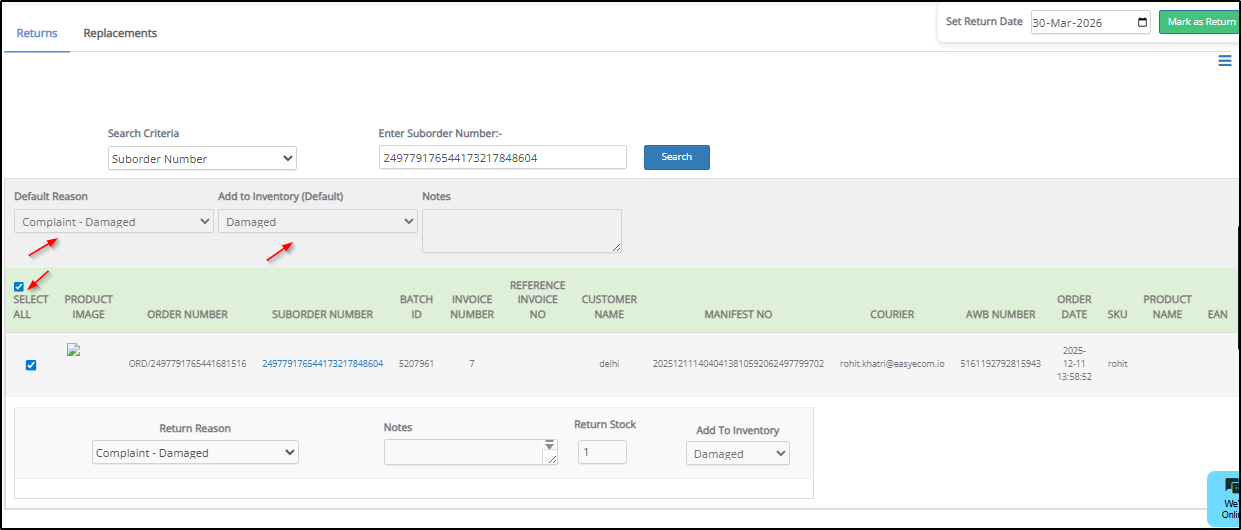Open suborder number 249779176544173217848604 link
This screenshot has width=1241, height=530.
pos(322,364)
